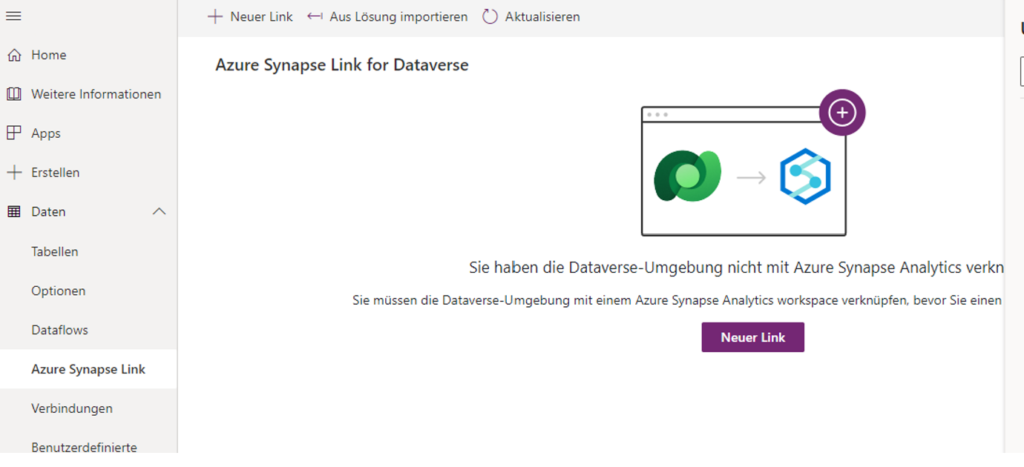Collapse the Daten section chevron
This screenshot has width=1024, height=467.
159,212
